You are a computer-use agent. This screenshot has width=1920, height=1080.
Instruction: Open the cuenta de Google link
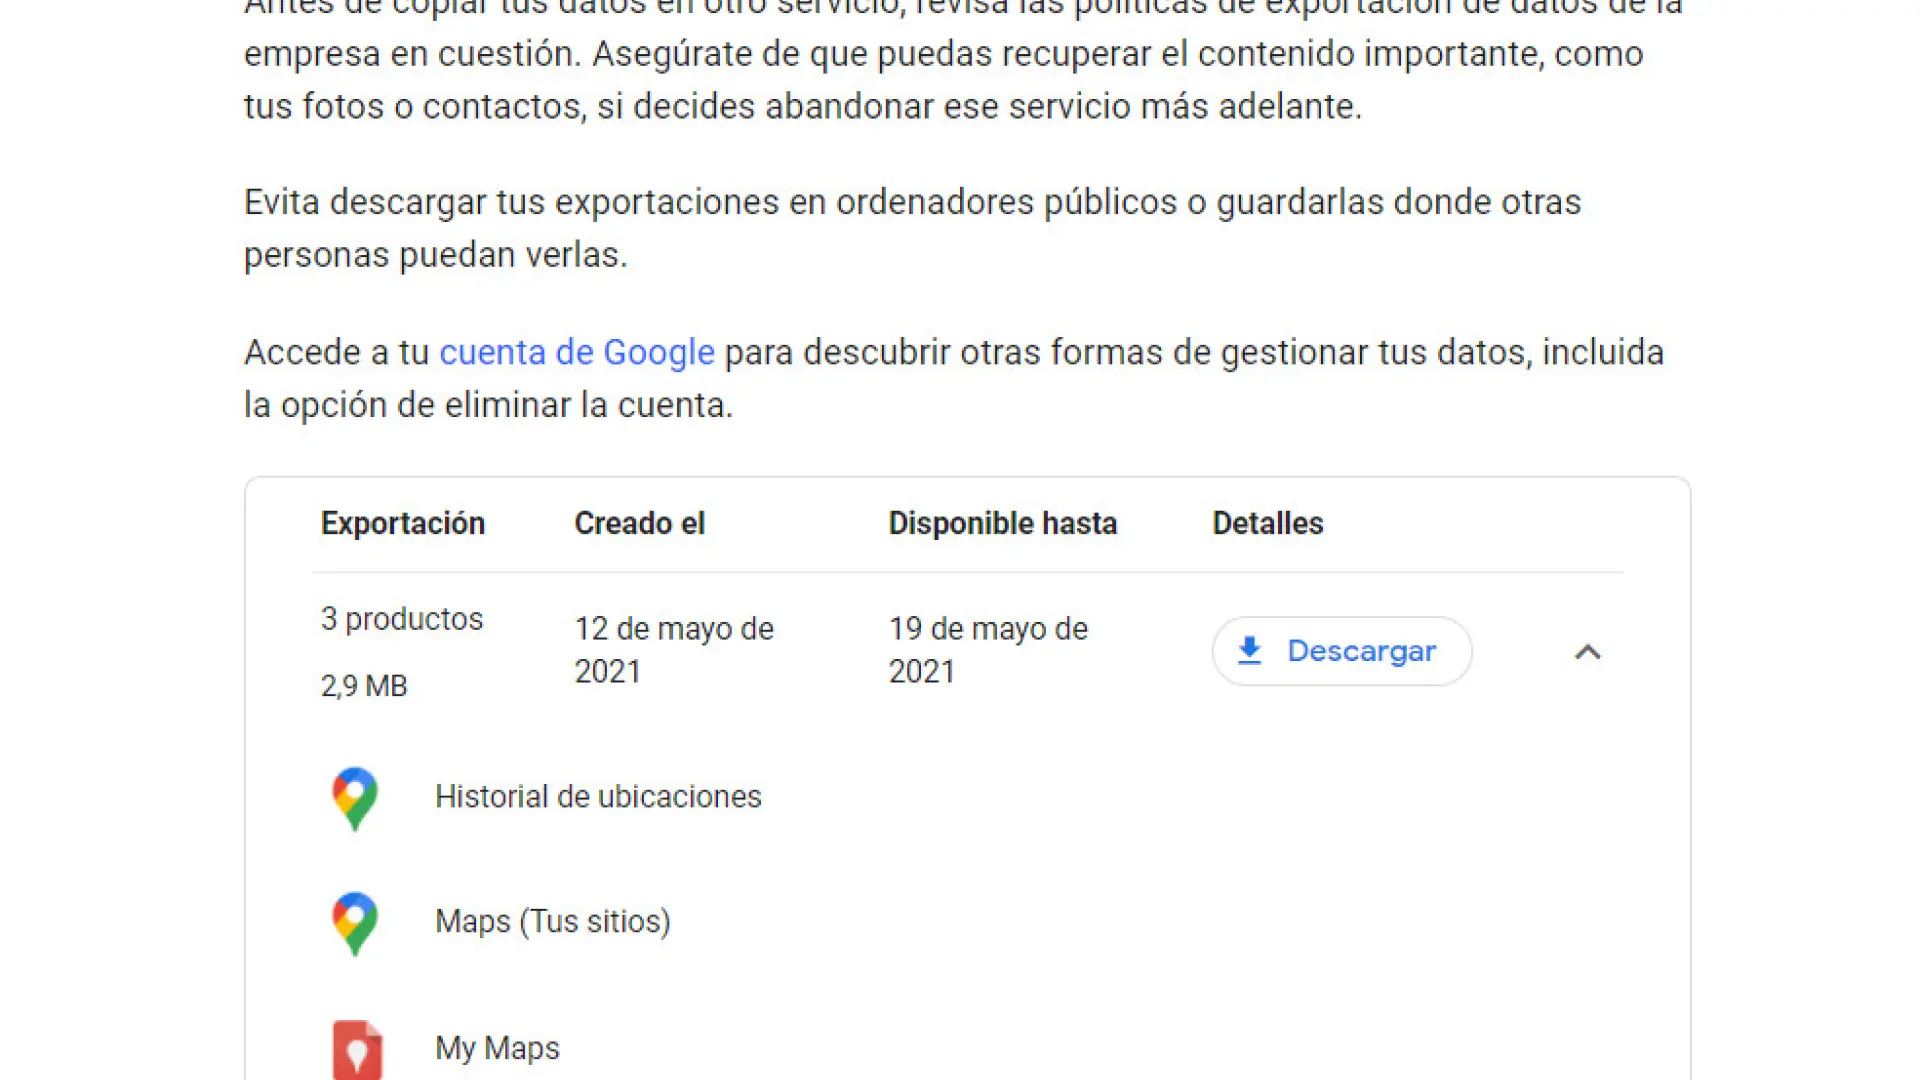577,352
